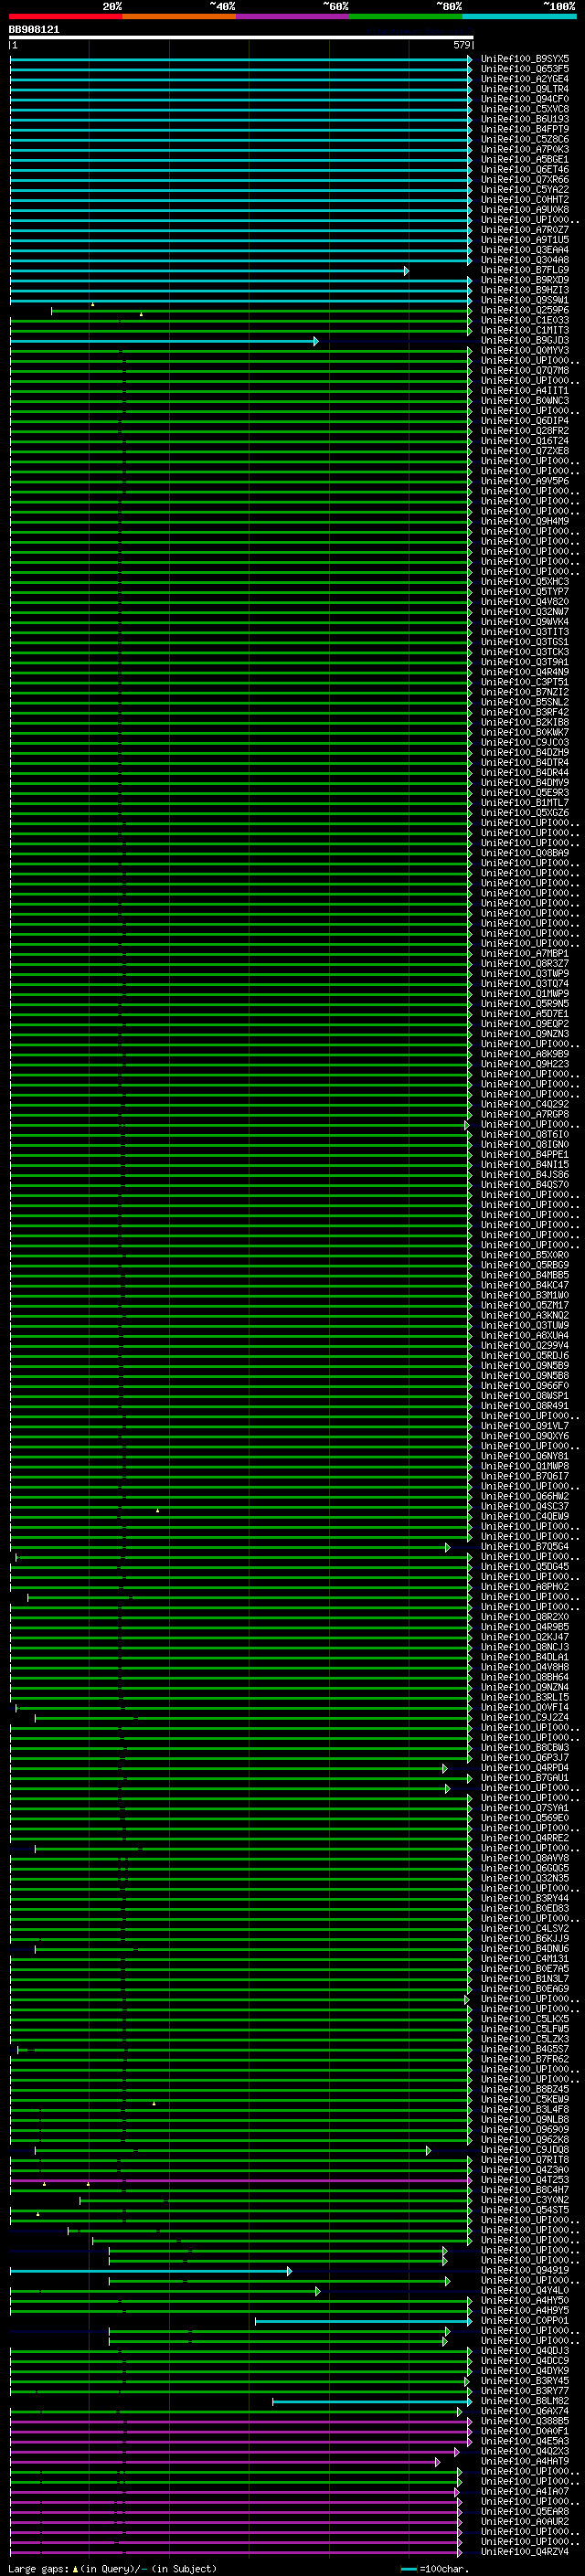Select hit label UniRef100_A5BGE1
Image resolution: width=585 pixels, height=2576 pixels.
pos(525,159)
